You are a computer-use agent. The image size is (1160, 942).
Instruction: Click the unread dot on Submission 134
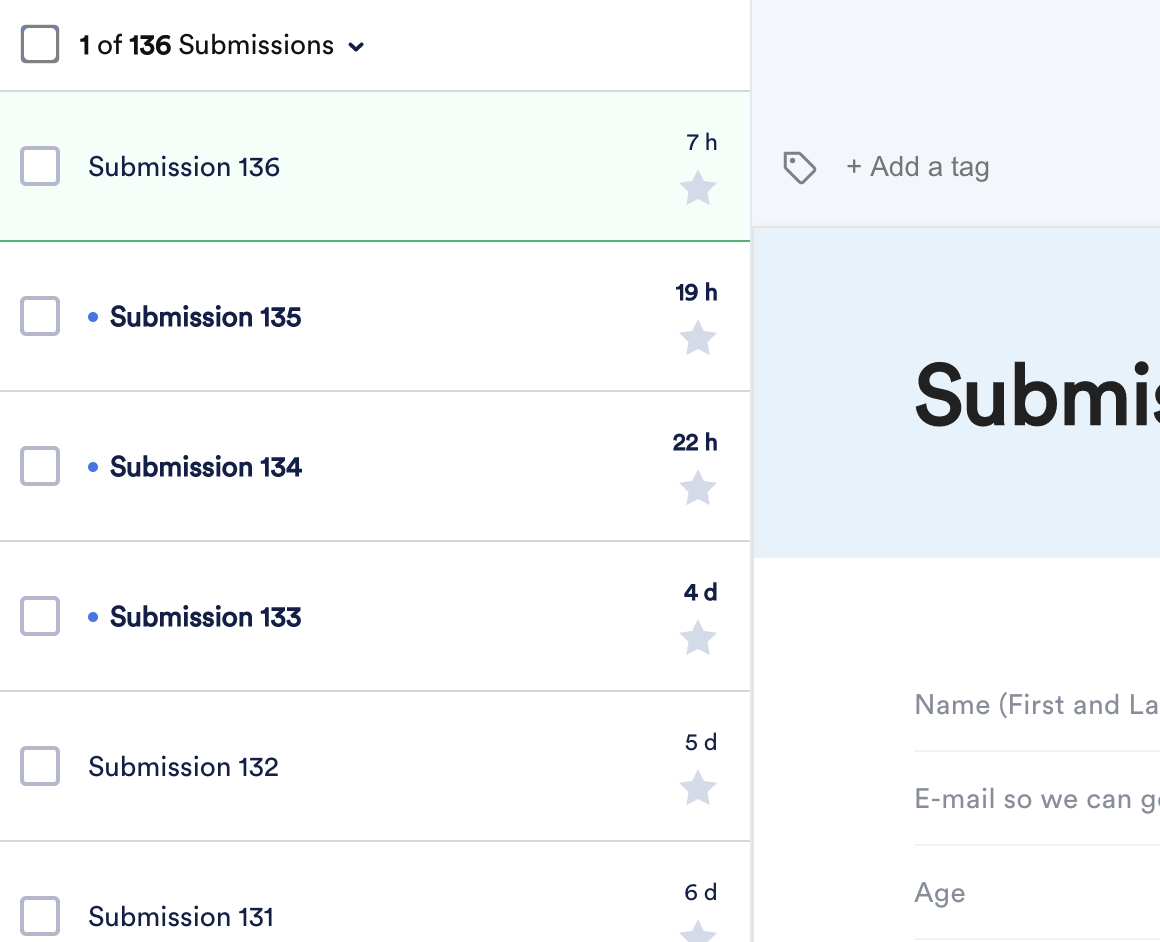[93, 467]
